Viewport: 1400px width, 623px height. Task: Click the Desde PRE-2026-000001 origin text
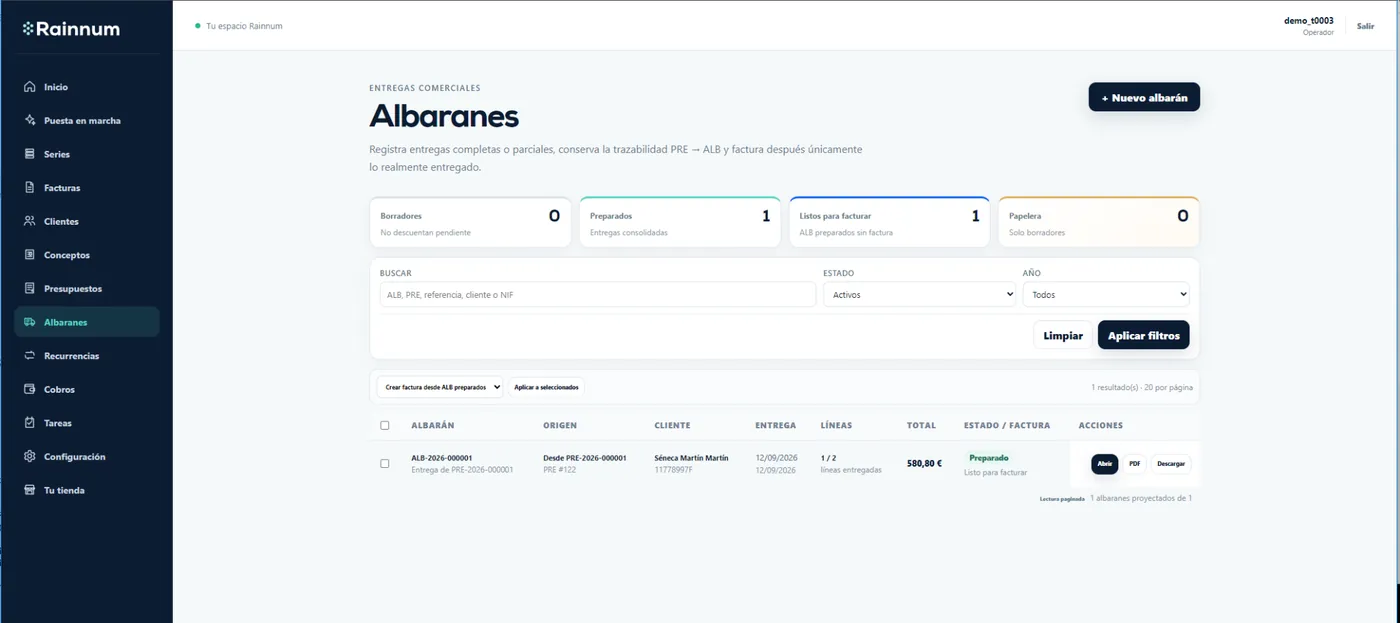[x=585, y=458]
